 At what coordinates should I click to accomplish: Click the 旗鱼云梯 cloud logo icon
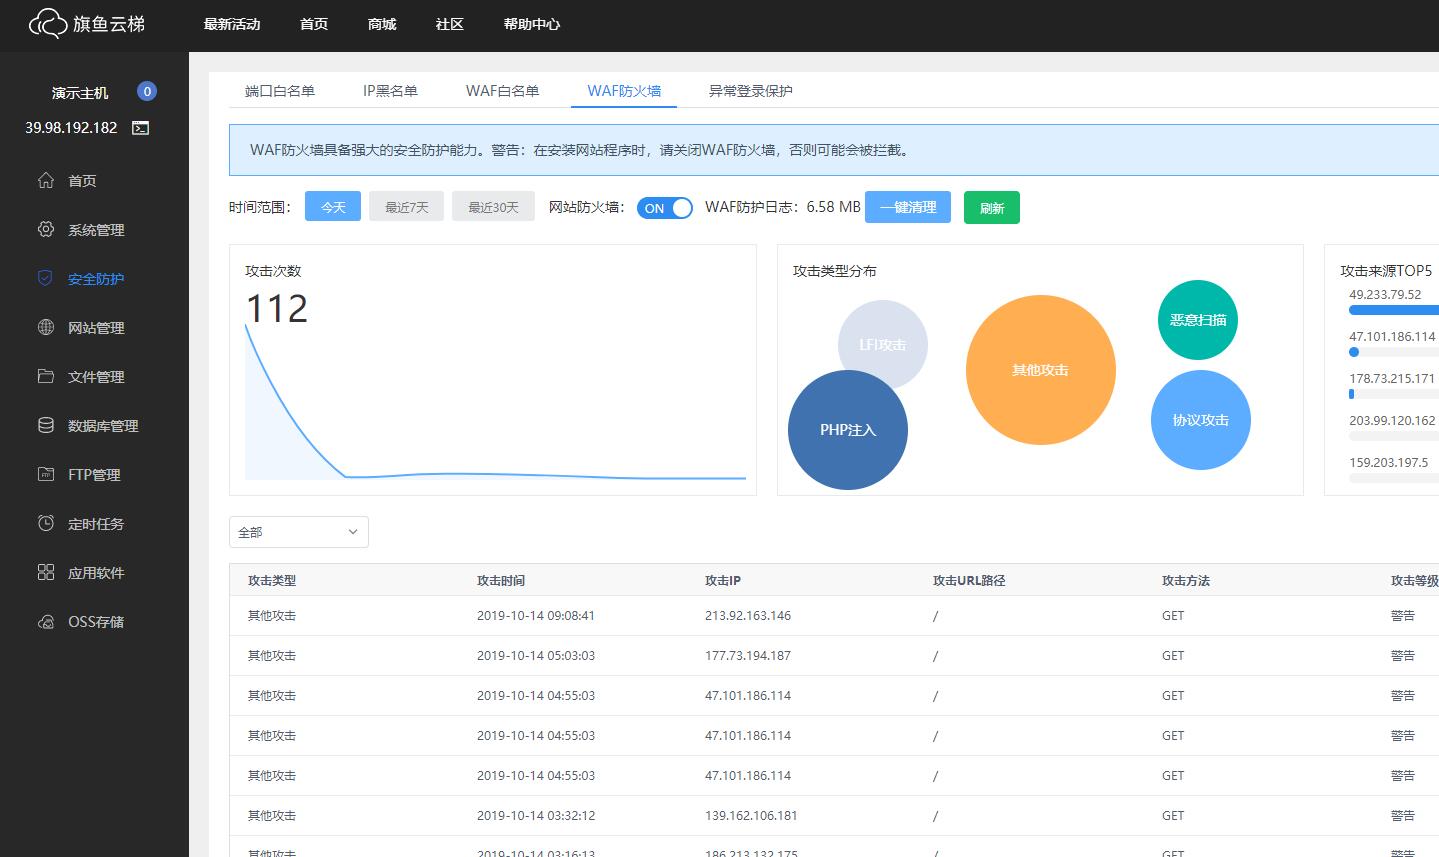click(x=47, y=22)
